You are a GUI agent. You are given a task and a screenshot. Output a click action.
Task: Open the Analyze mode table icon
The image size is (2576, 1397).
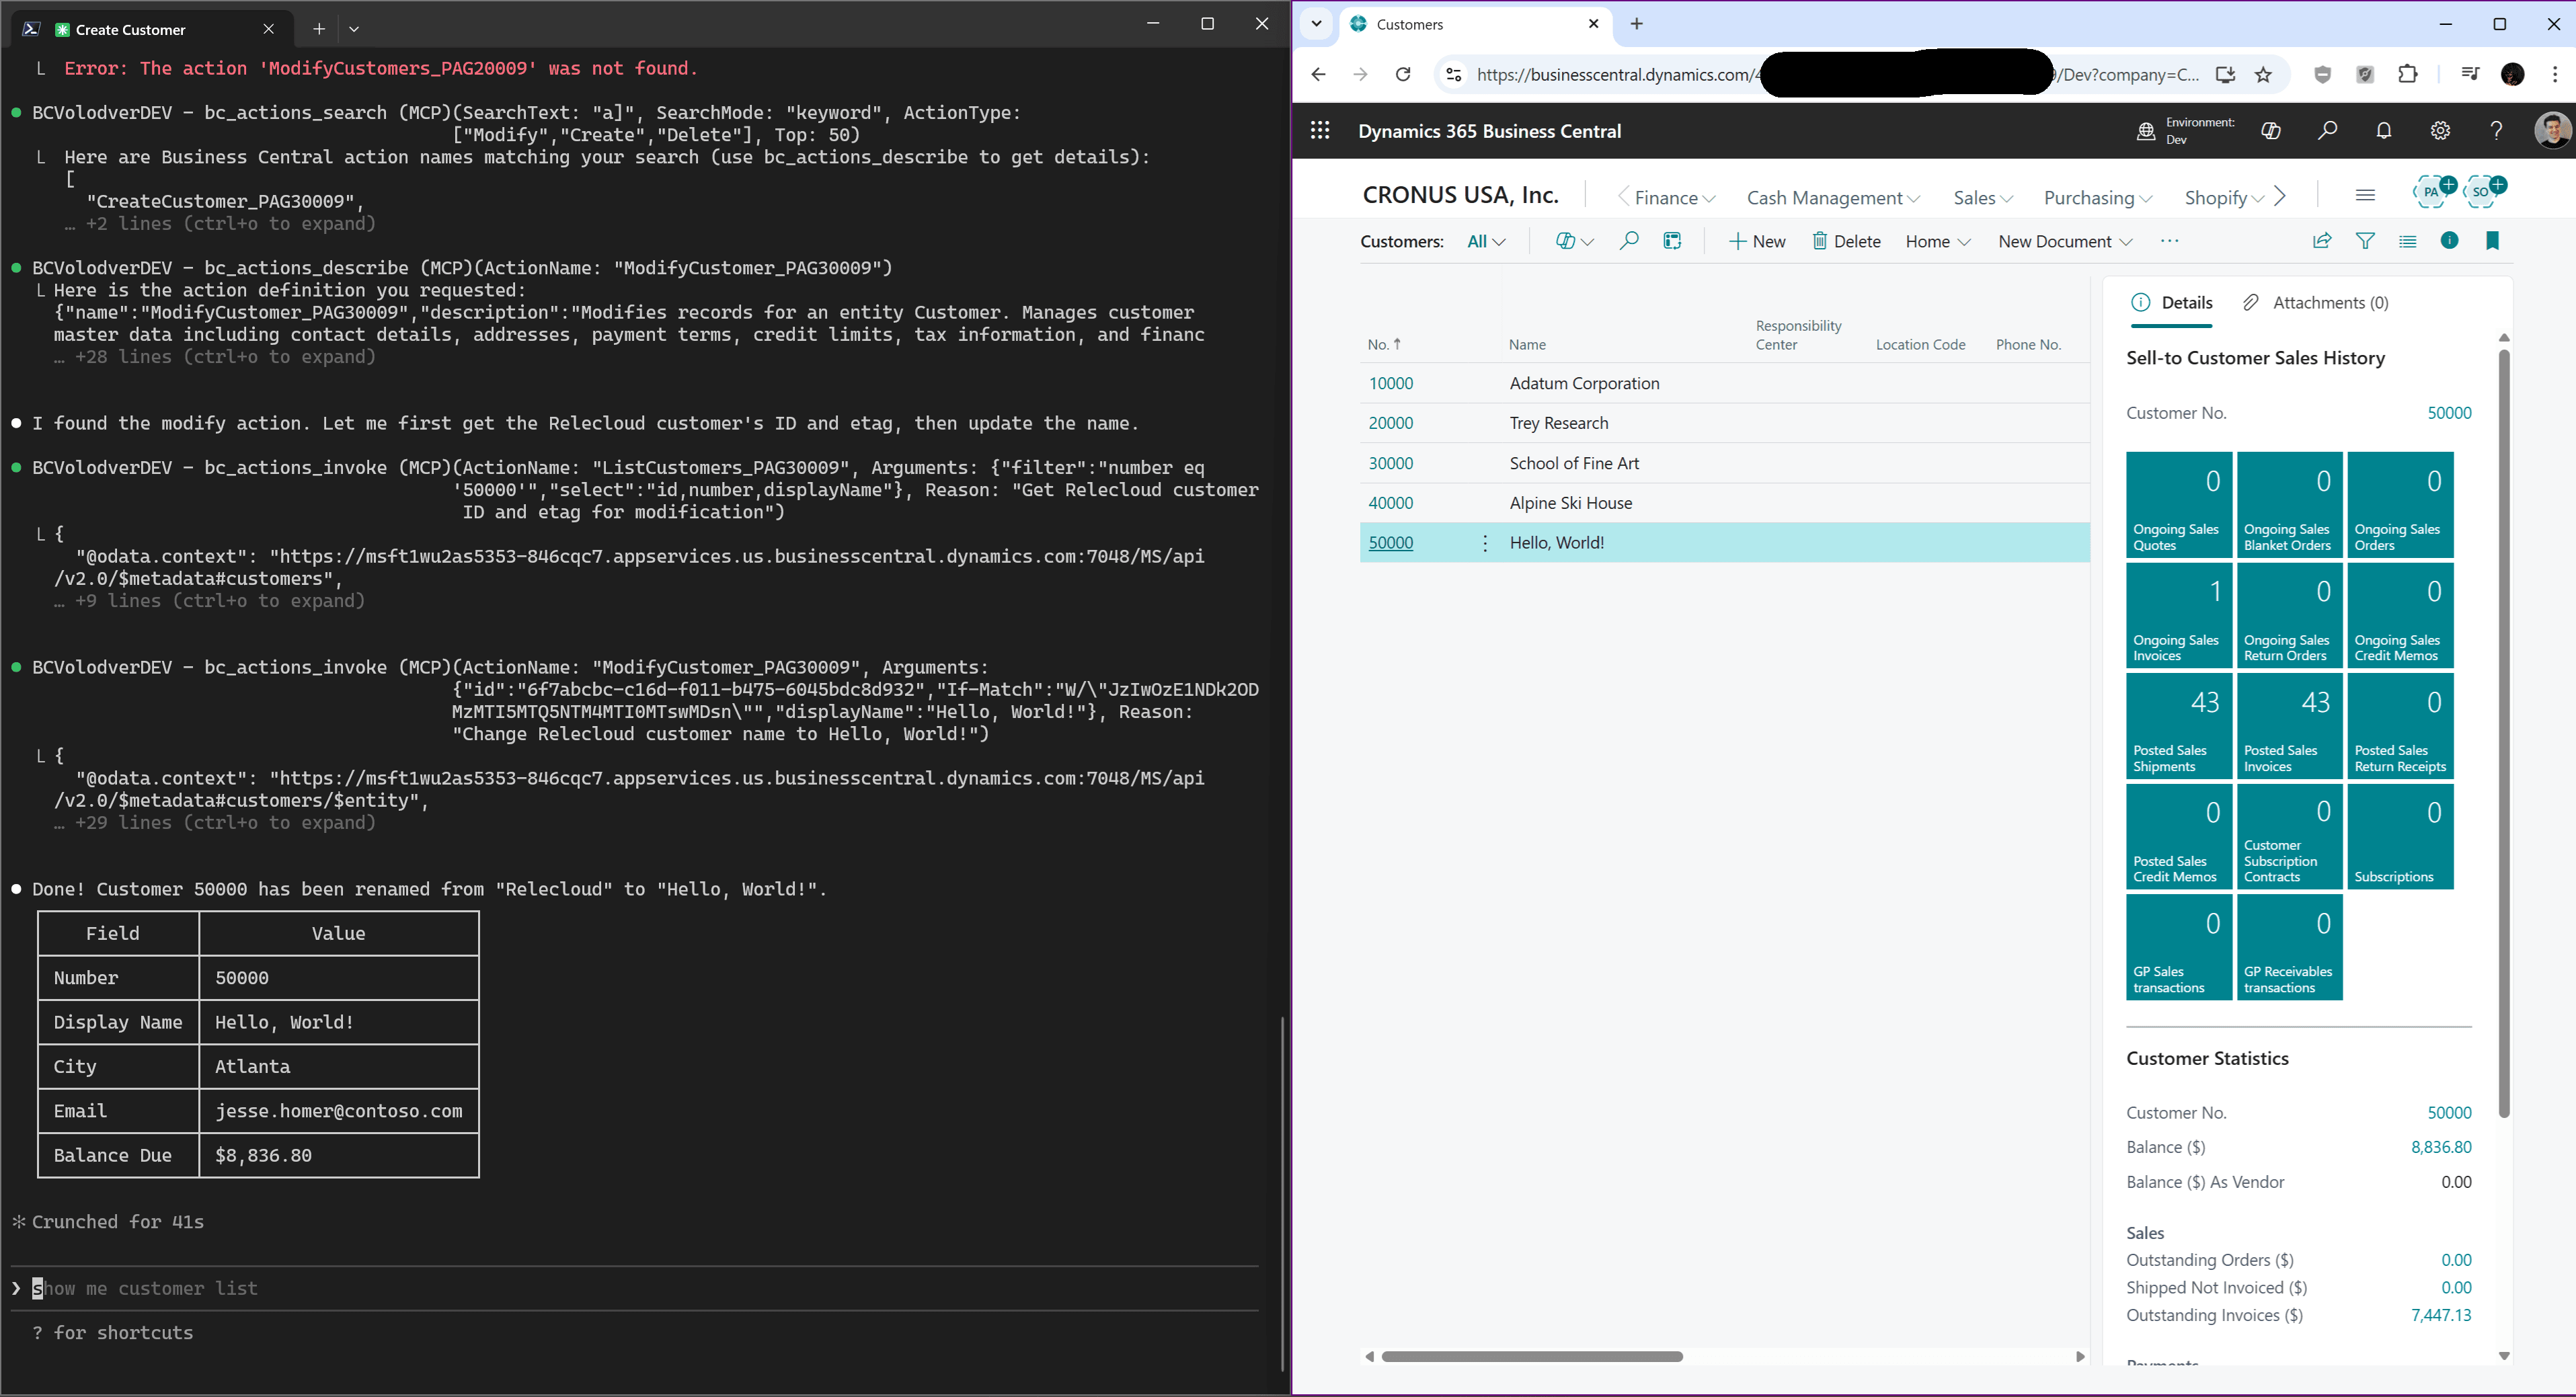tap(1672, 241)
